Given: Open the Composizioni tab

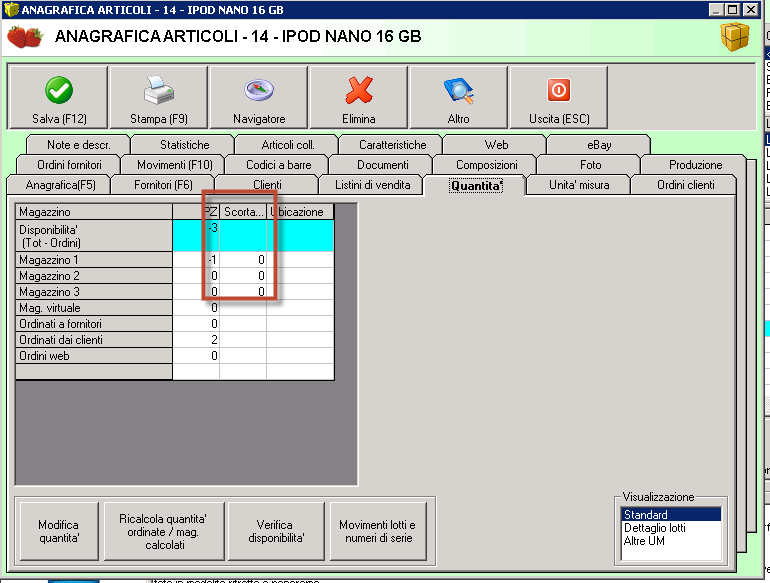Looking at the screenshot, I should click(x=487, y=165).
